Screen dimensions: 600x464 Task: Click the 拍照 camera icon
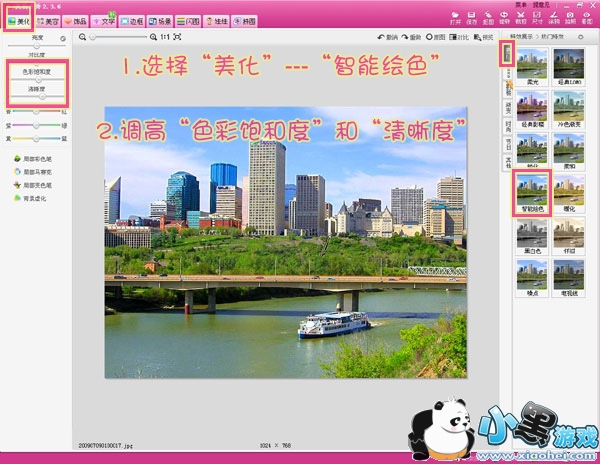click(x=570, y=18)
